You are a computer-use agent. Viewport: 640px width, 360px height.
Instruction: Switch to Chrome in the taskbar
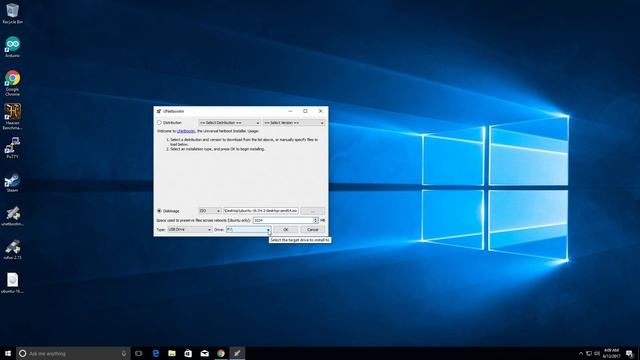coord(221,353)
